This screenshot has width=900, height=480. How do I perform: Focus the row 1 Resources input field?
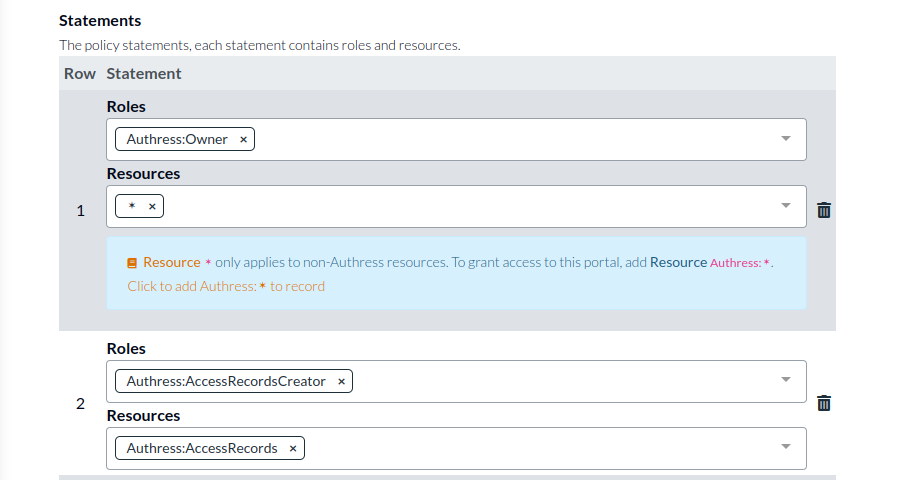pyautogui.click(x=460, y=206)
